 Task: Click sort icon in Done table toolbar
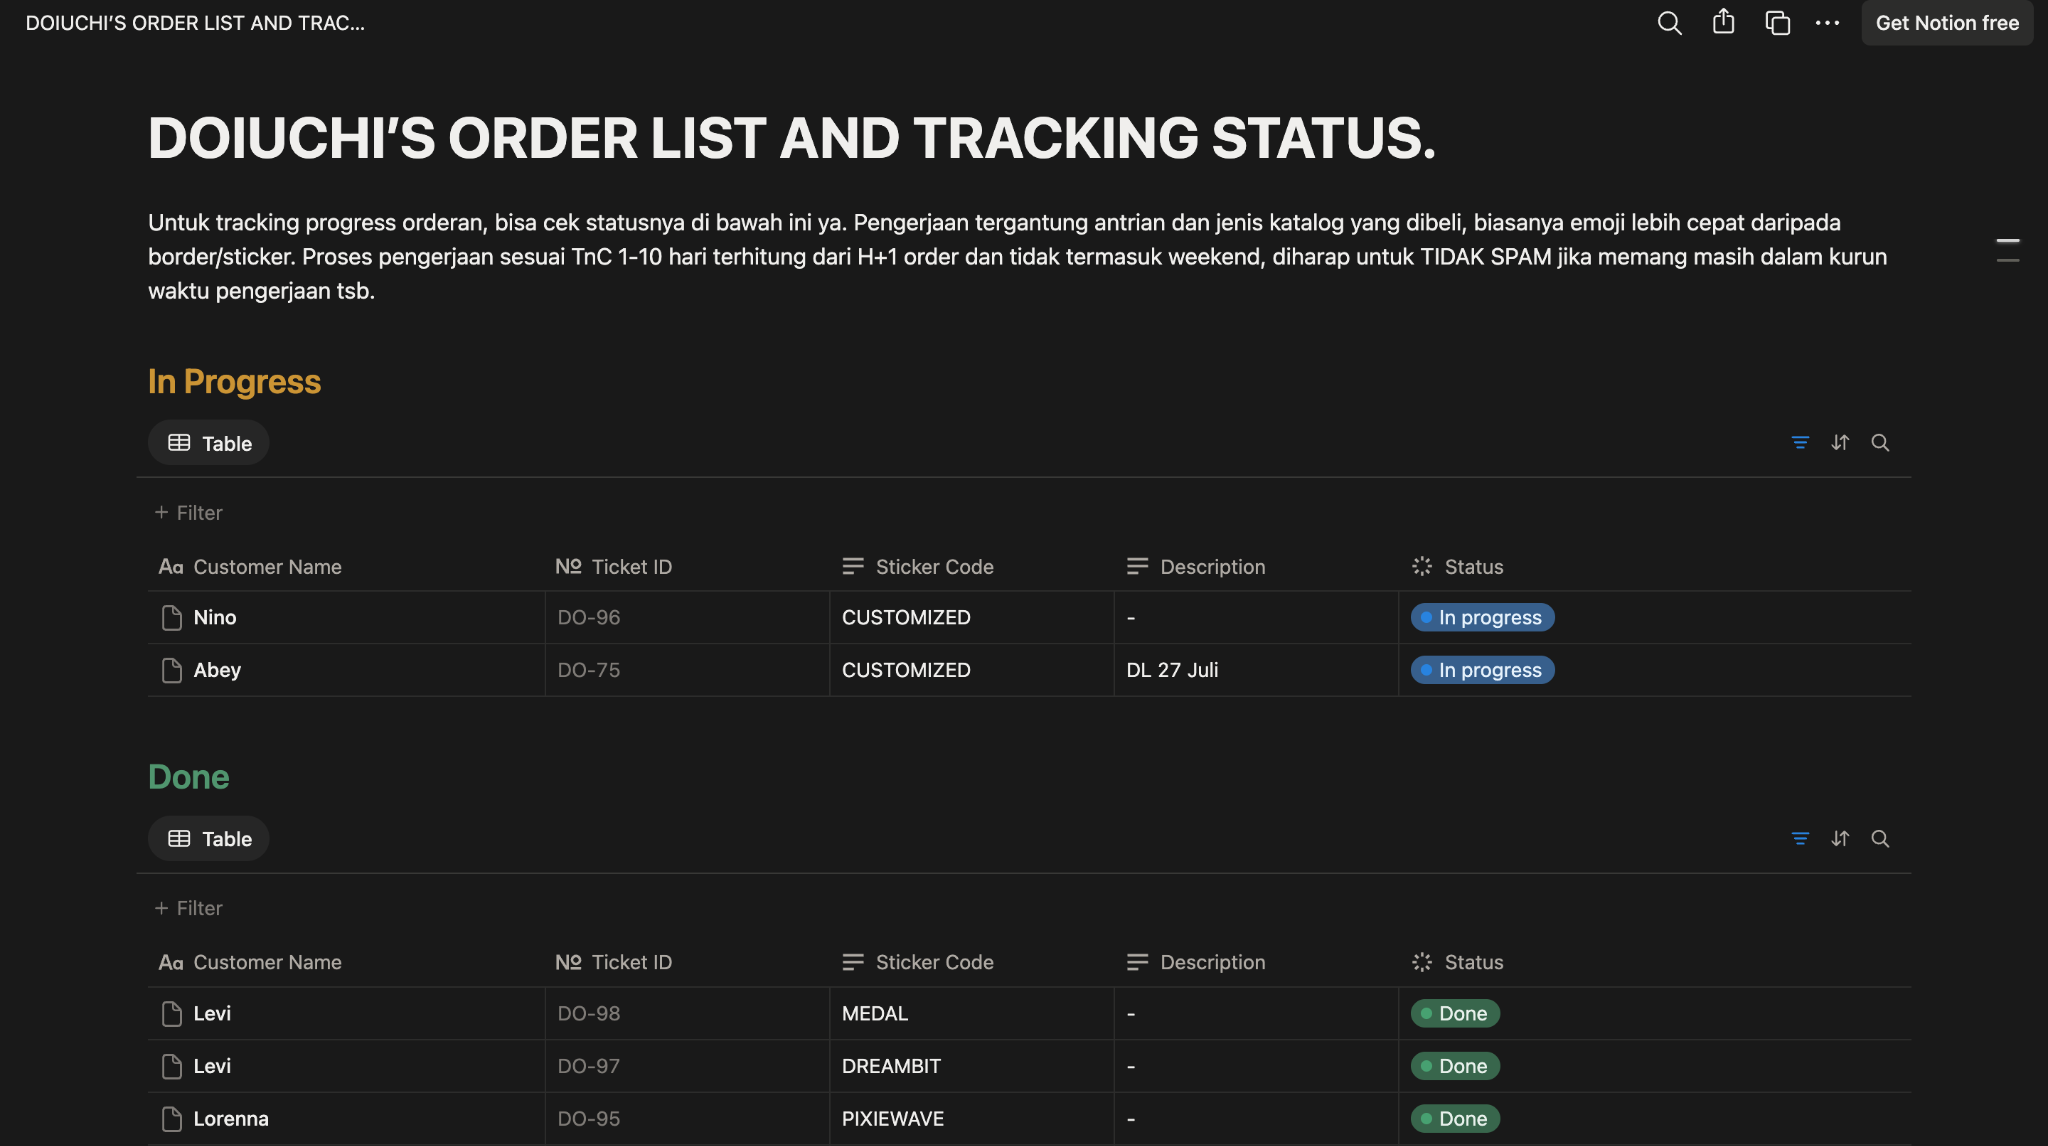(x=1840, y=838)
